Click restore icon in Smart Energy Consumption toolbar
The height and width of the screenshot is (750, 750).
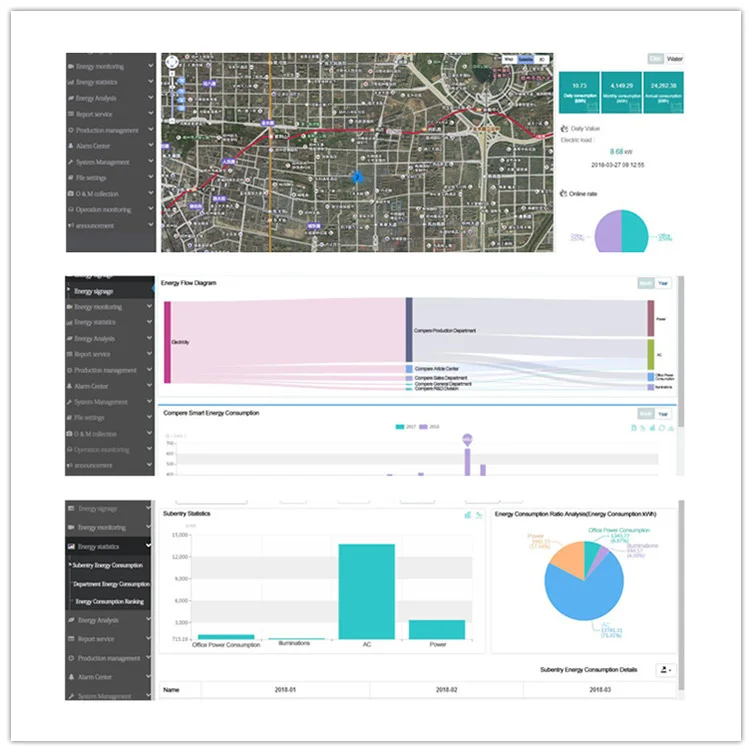662,428
